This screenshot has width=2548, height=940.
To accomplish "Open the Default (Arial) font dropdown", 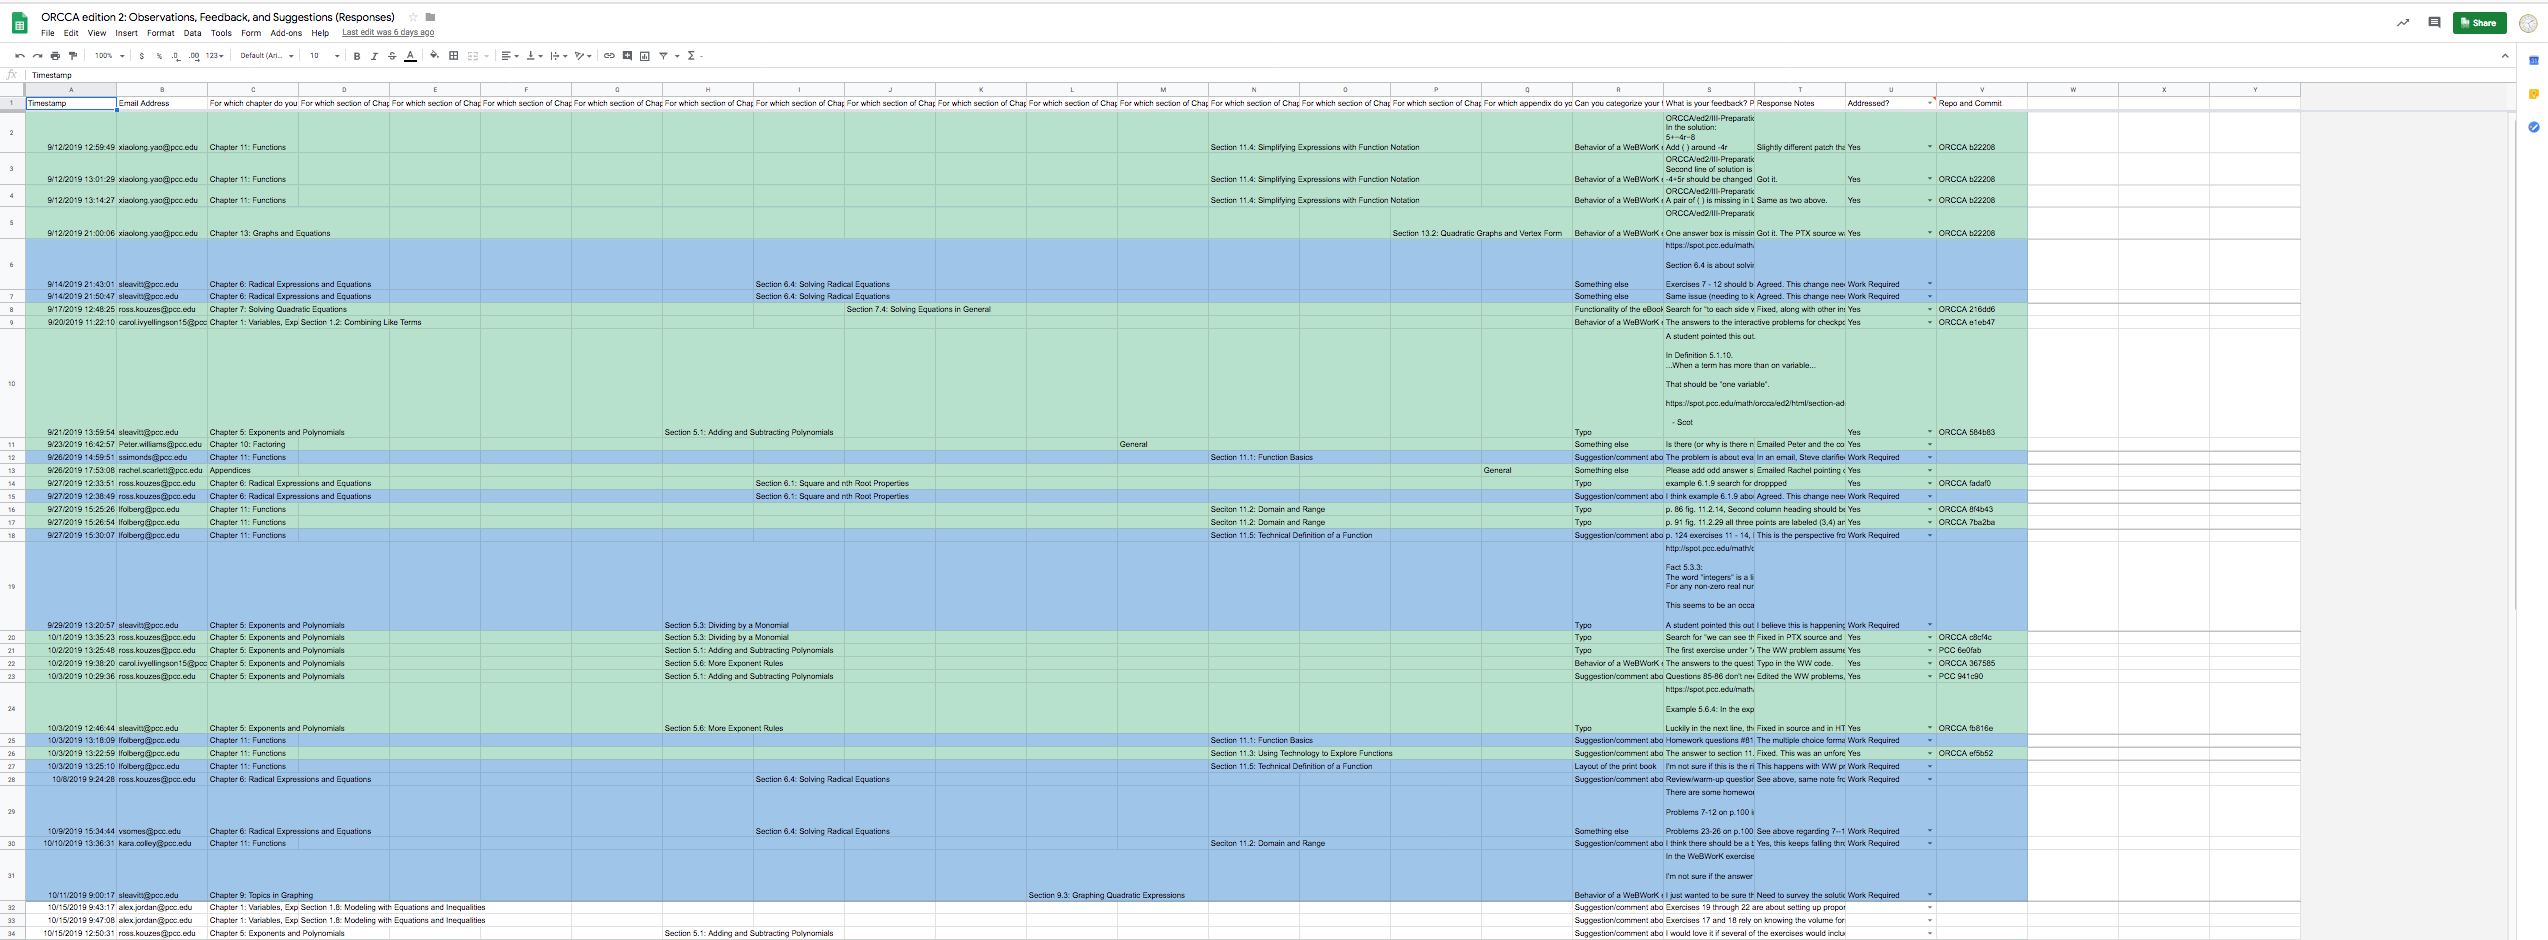I will click(267, 56).
